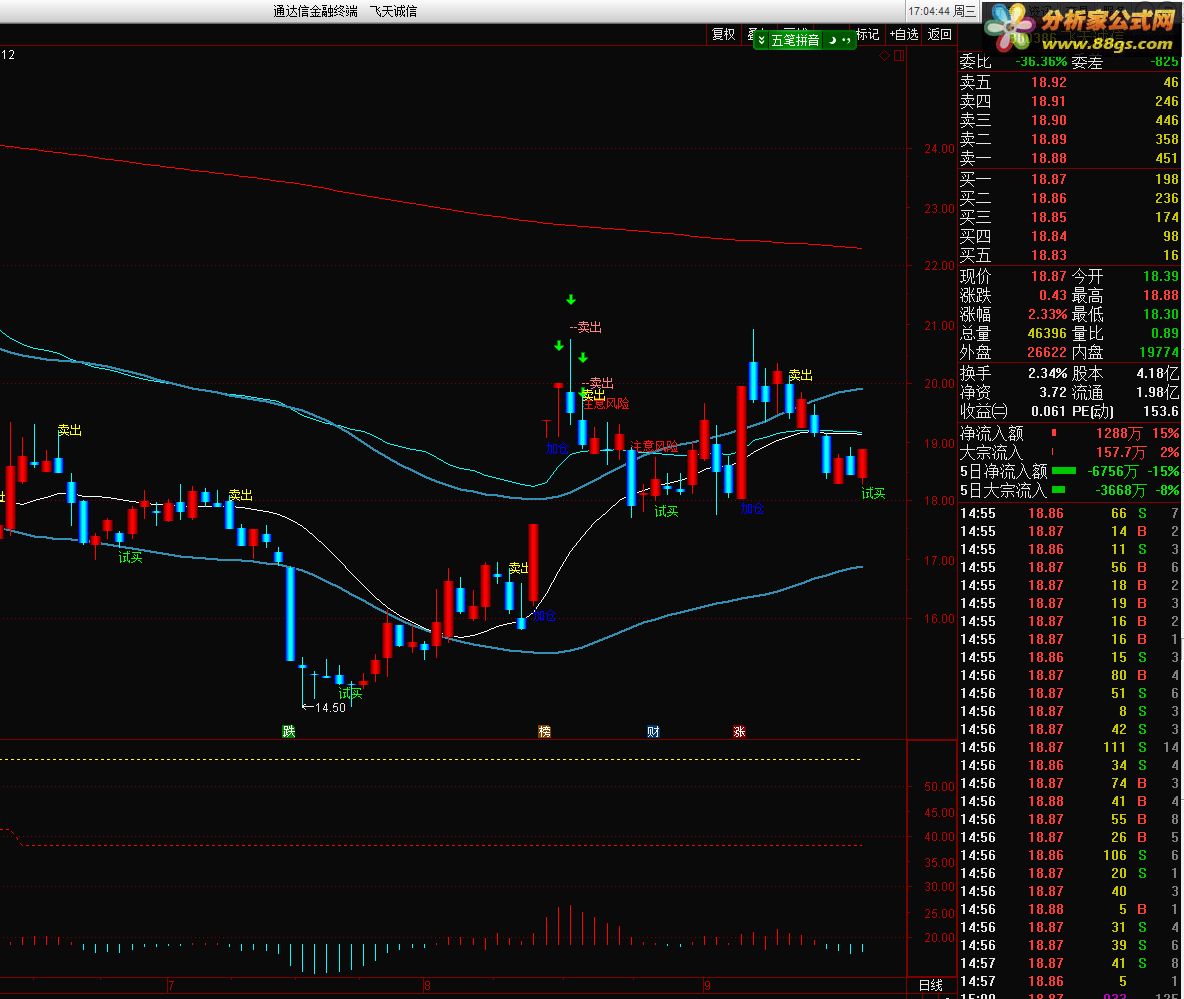Click the 注意风险 warning label near 20.00
The height and width of the screenshot is (999, 1184).
coord(606,403)
